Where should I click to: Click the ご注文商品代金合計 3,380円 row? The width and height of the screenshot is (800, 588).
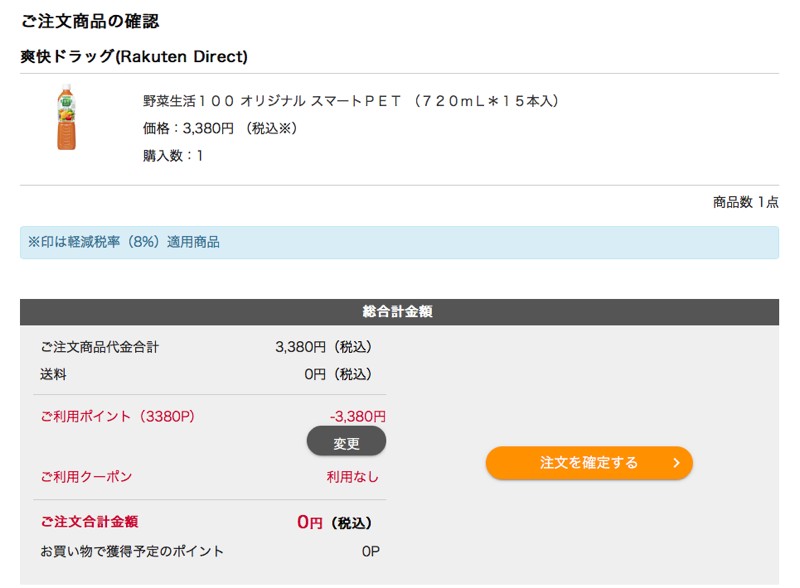pyautogui.click(x=206, y=347)
